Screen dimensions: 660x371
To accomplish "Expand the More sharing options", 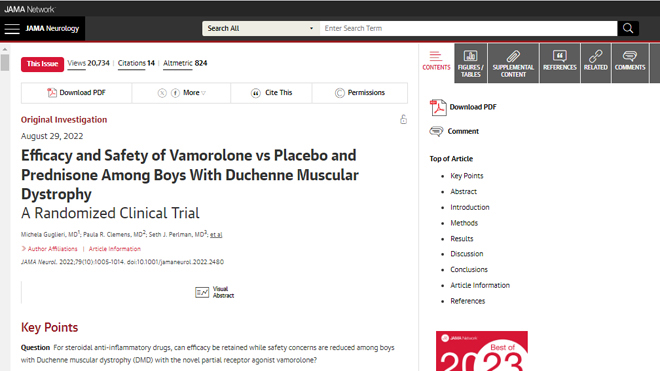I will (x=194, y=93).
